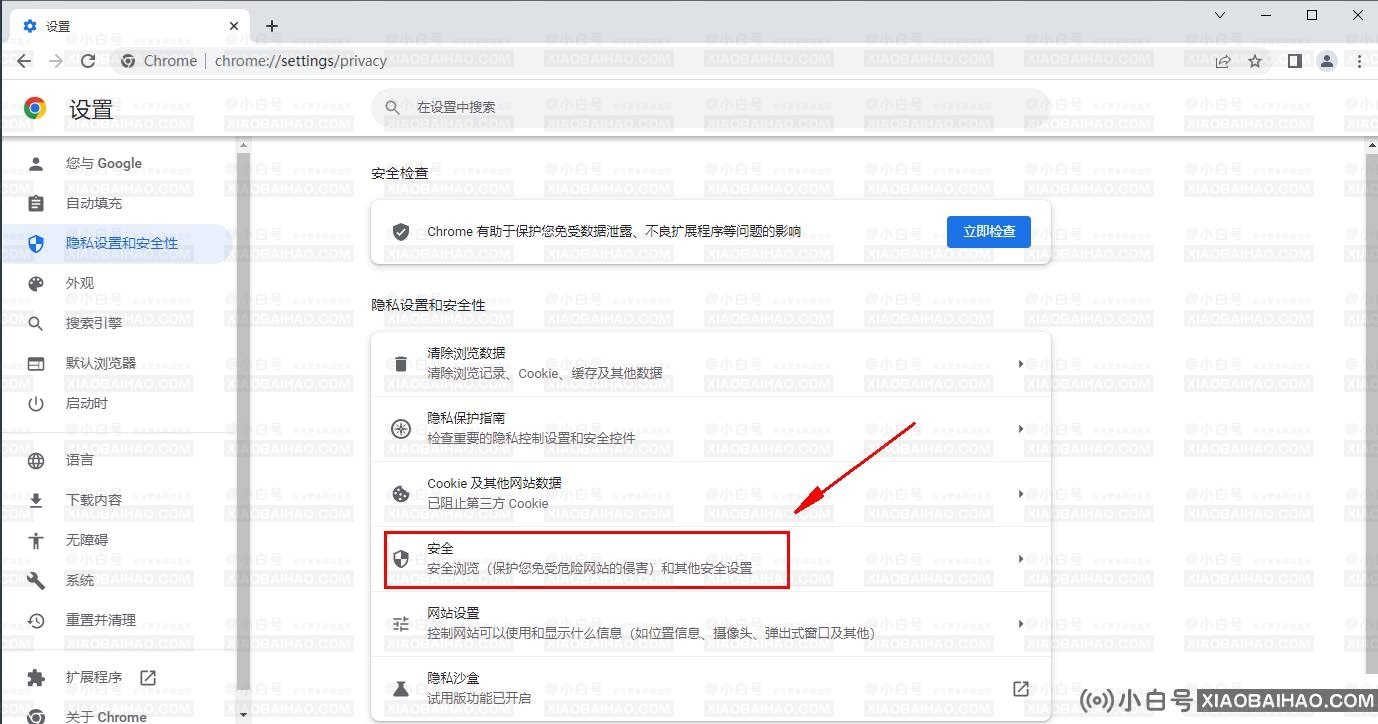Viewport: 1378px width, 724px height.
Task: Click the accessibility figure icon next to 无障碍
Action: (x=36, y=540)
